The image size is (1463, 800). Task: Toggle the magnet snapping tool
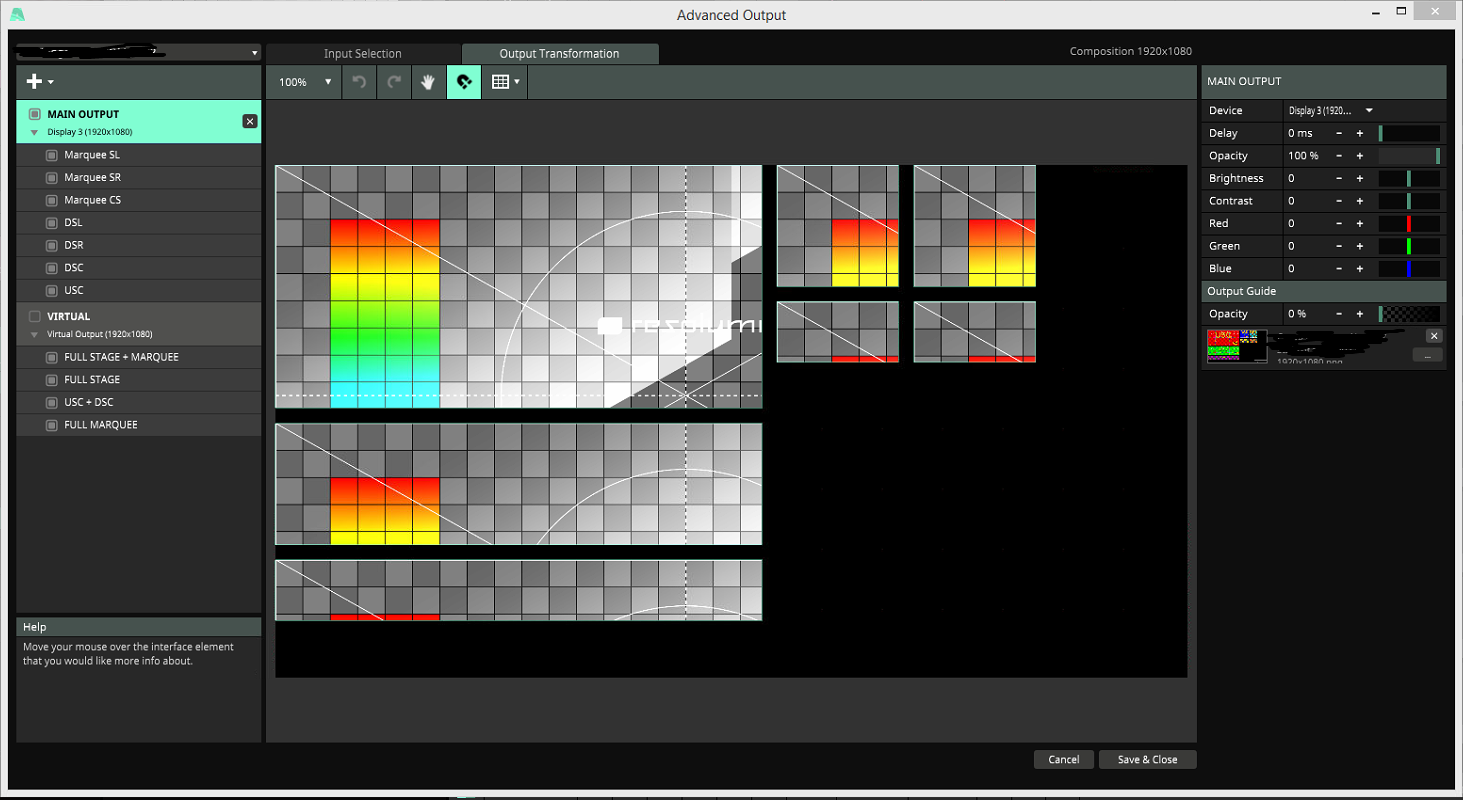point(464,82)
